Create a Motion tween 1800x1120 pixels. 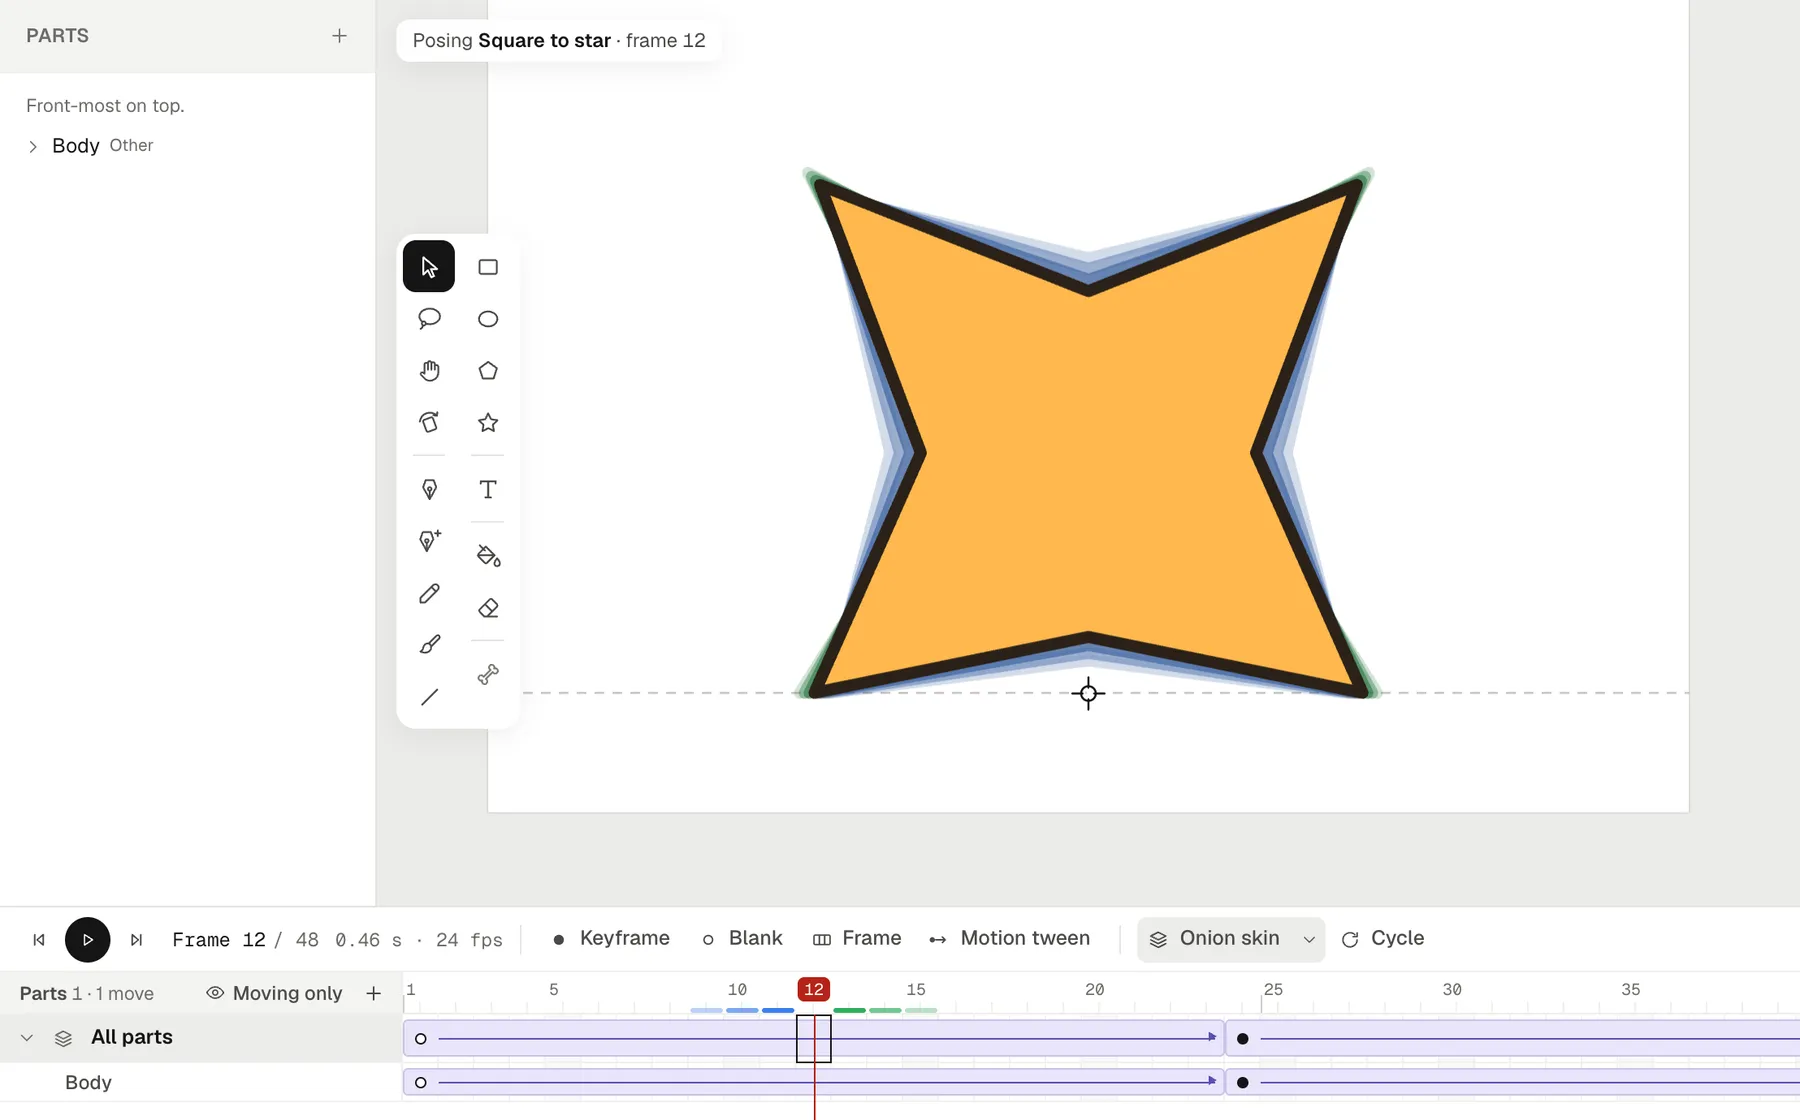click(x=1009, y=939)
